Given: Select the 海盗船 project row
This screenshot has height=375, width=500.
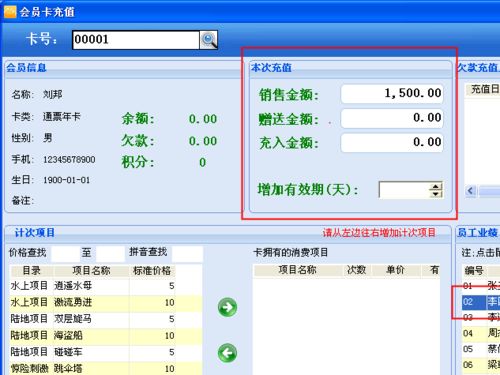Looking at the screenshot, I should coord(106,336).
